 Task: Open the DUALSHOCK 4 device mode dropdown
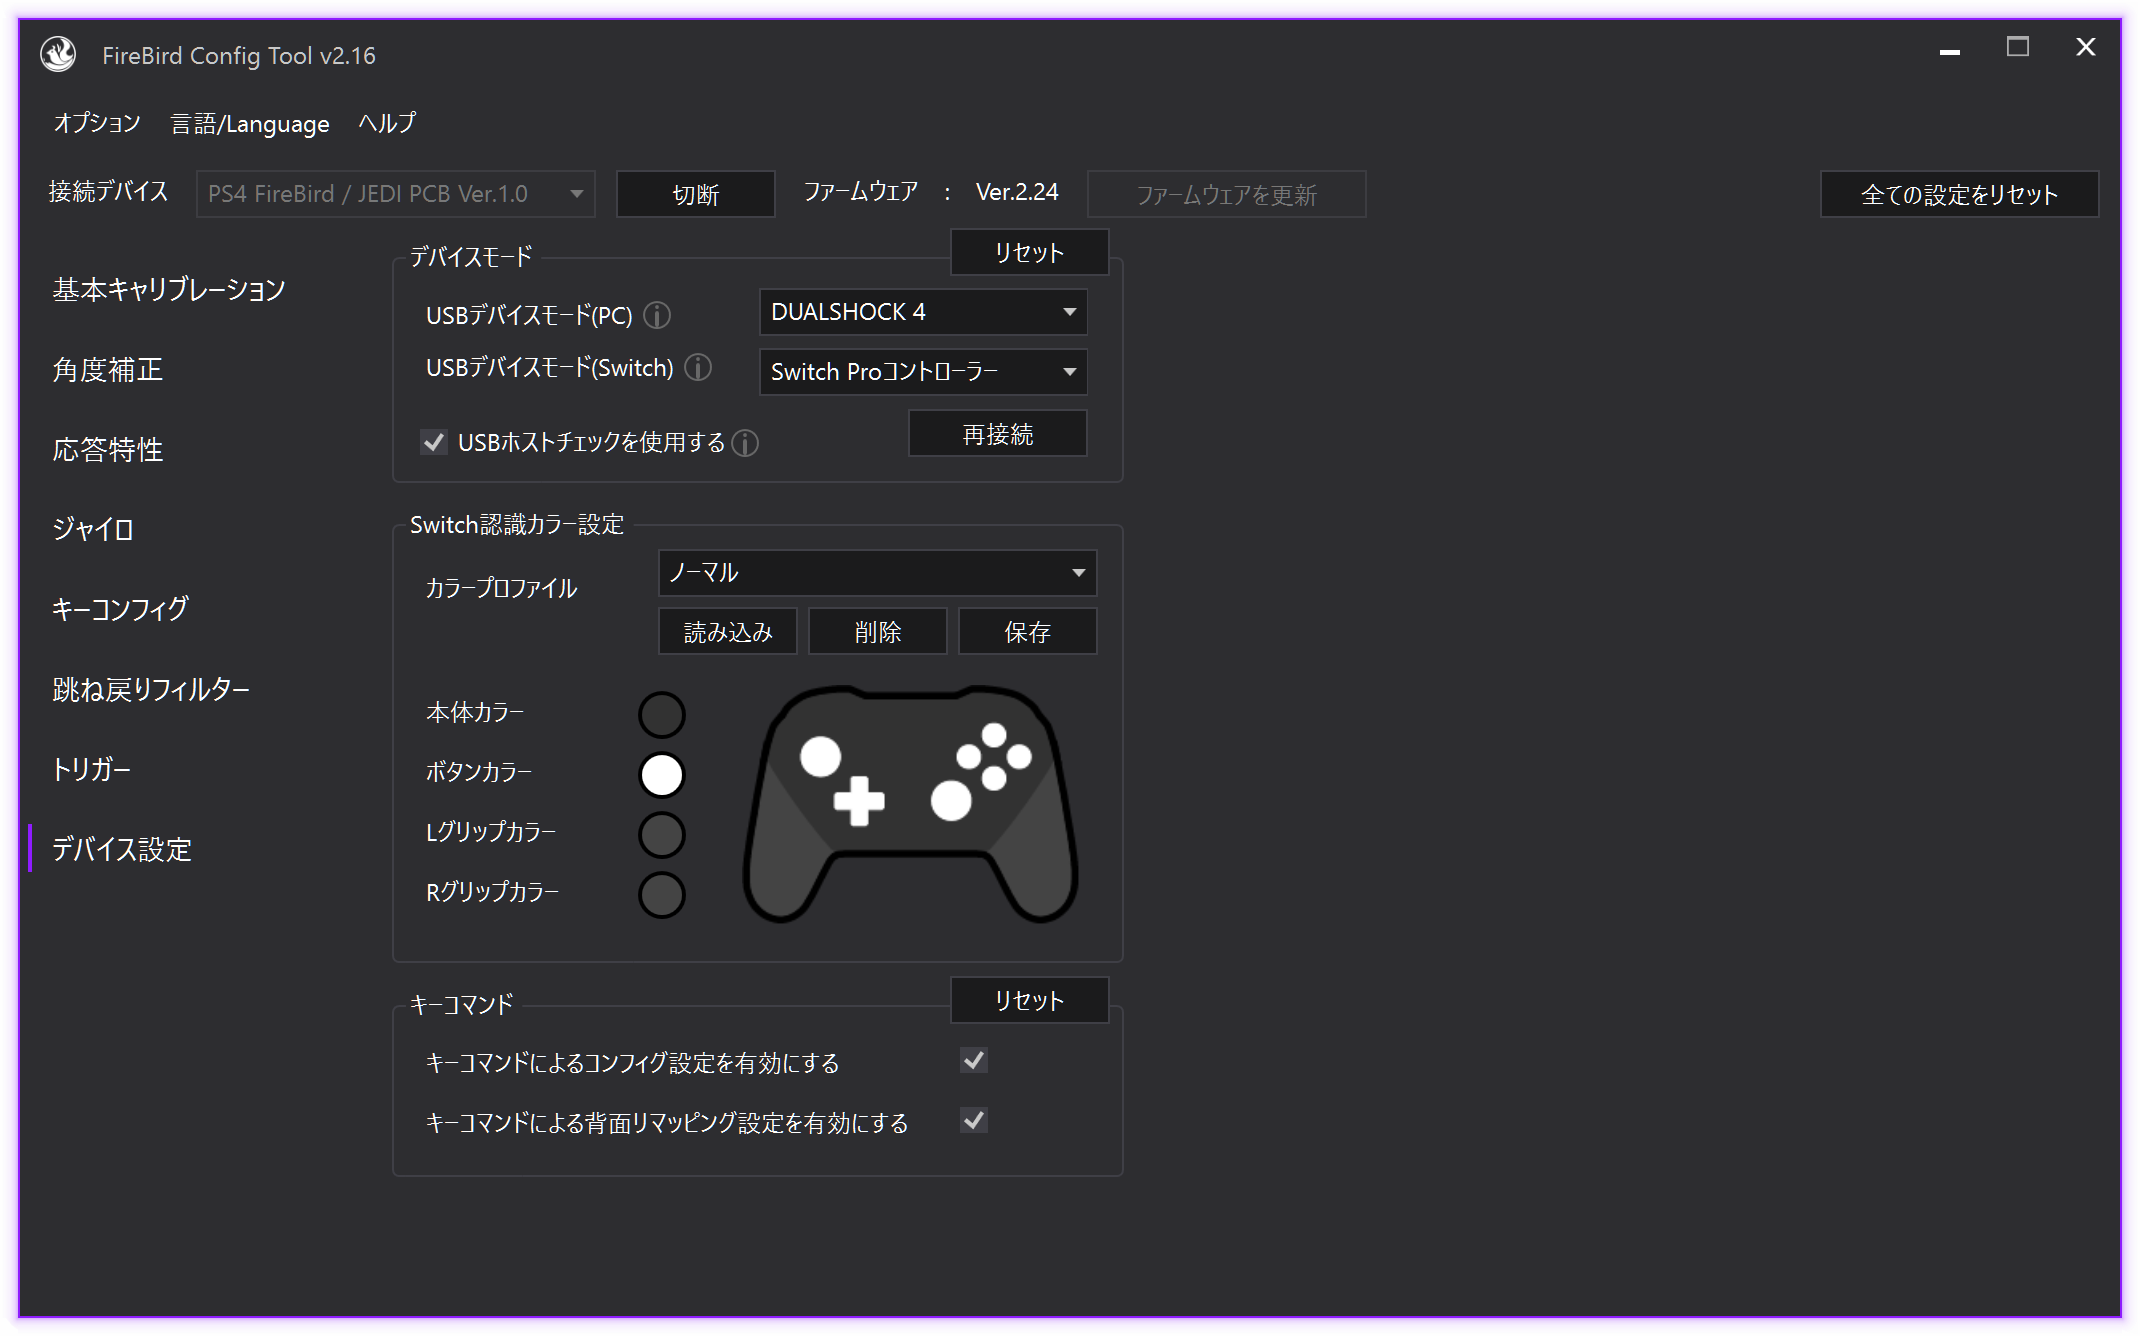pos(922,312)
